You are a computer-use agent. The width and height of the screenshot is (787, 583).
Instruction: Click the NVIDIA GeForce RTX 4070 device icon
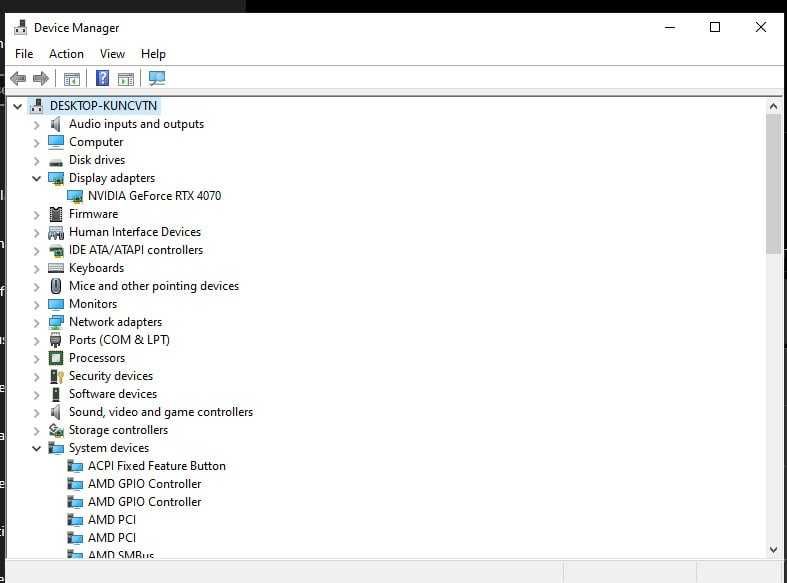point(75,196)
